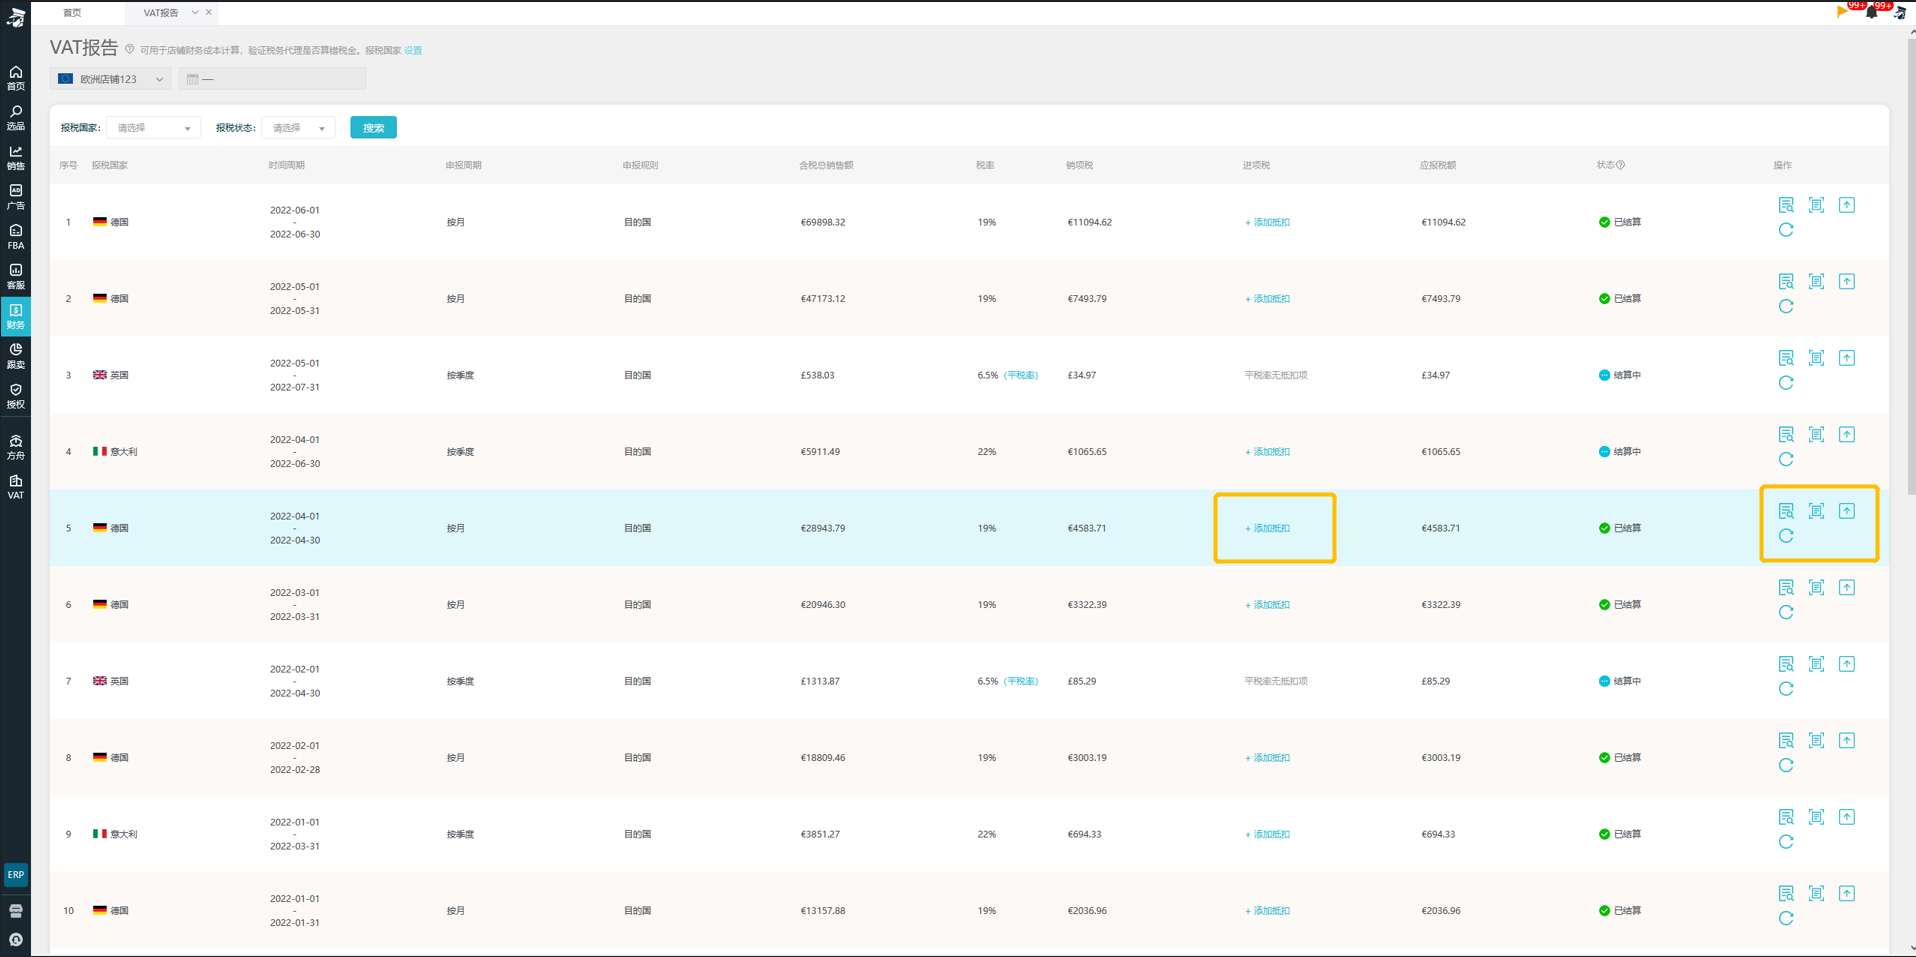The width and height of the screenshot is (1916, 957).
Task: Open the FBA sidebar section
Action: (16, 237)
